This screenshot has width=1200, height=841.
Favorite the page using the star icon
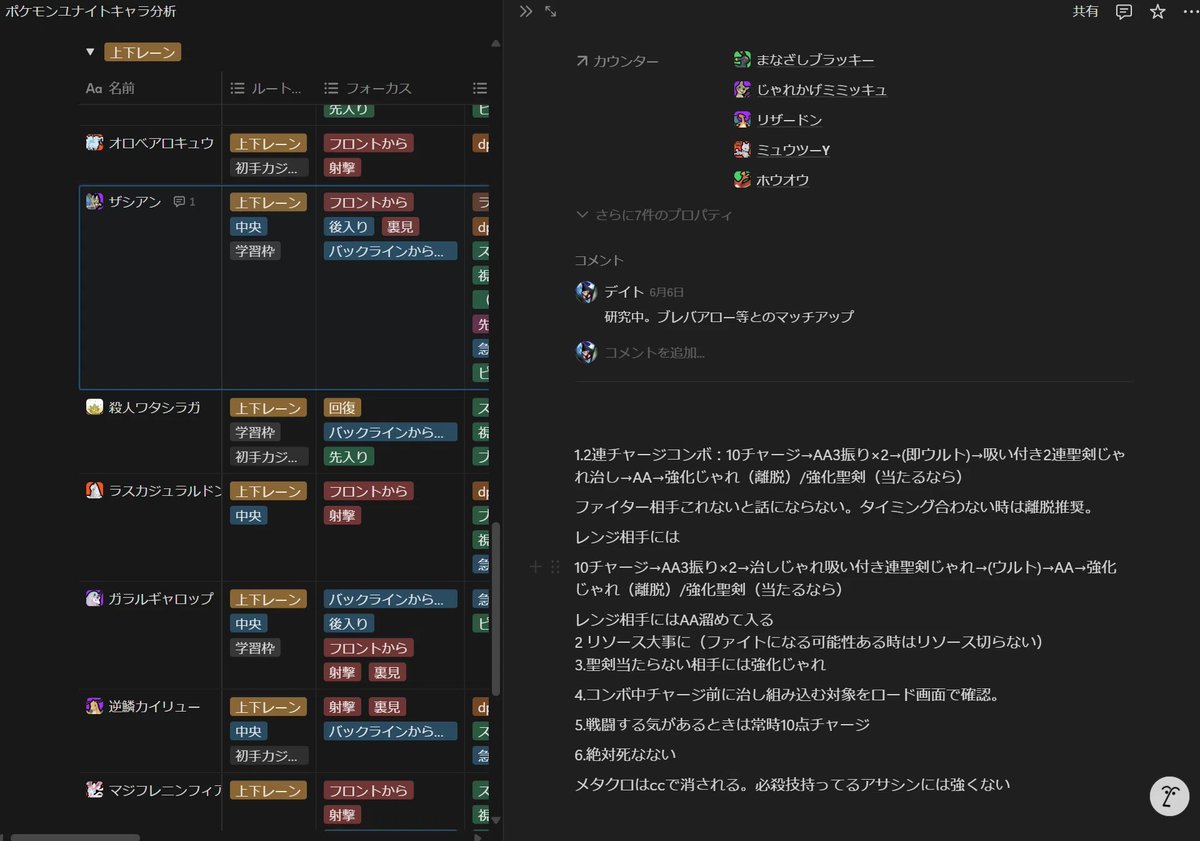1157,11
